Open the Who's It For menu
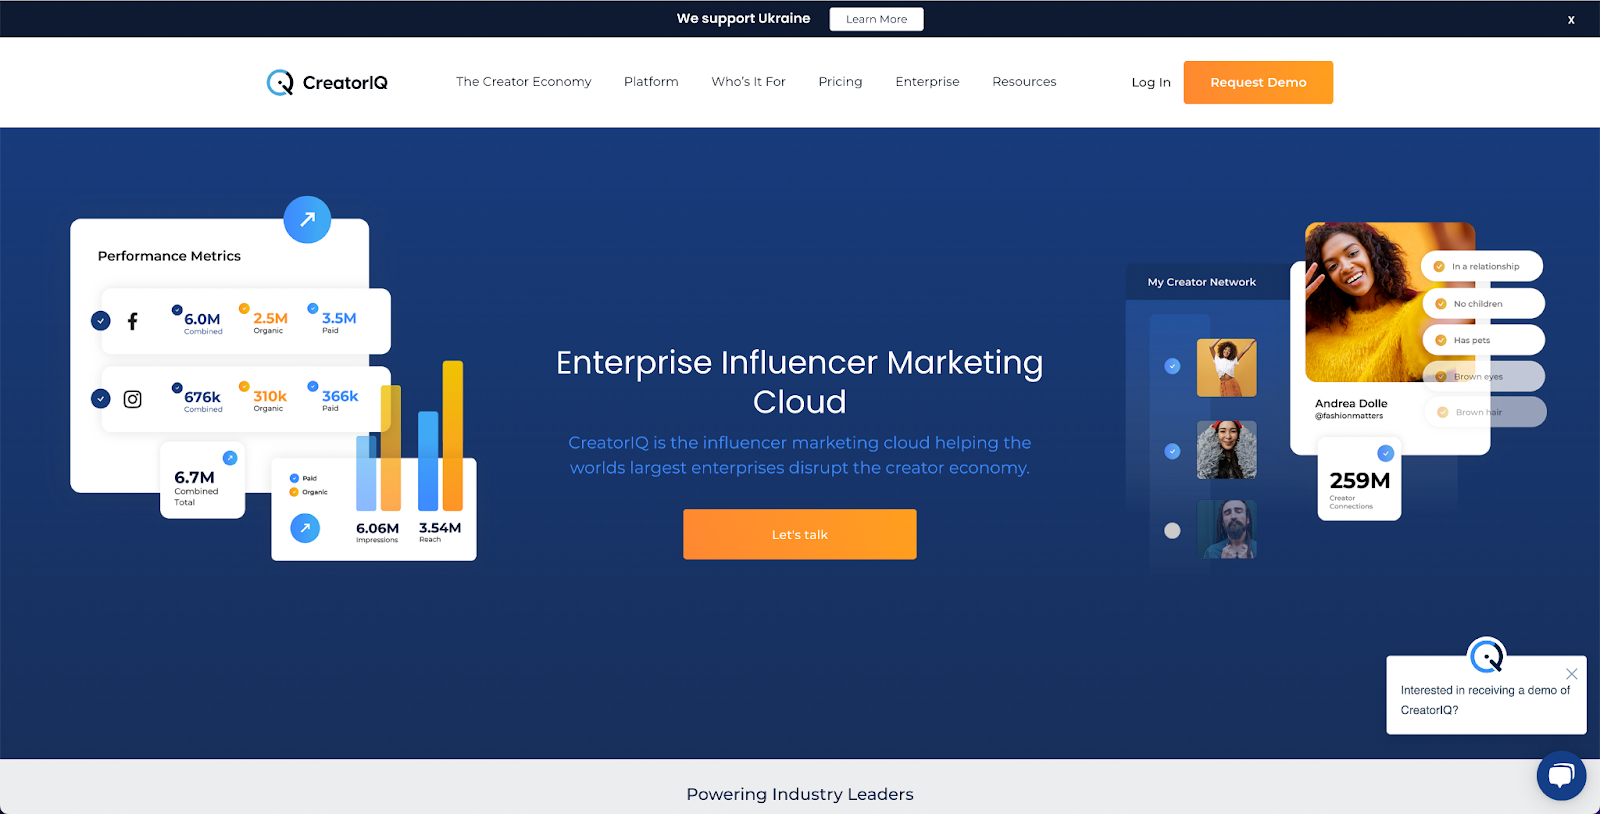 [749, 82]
